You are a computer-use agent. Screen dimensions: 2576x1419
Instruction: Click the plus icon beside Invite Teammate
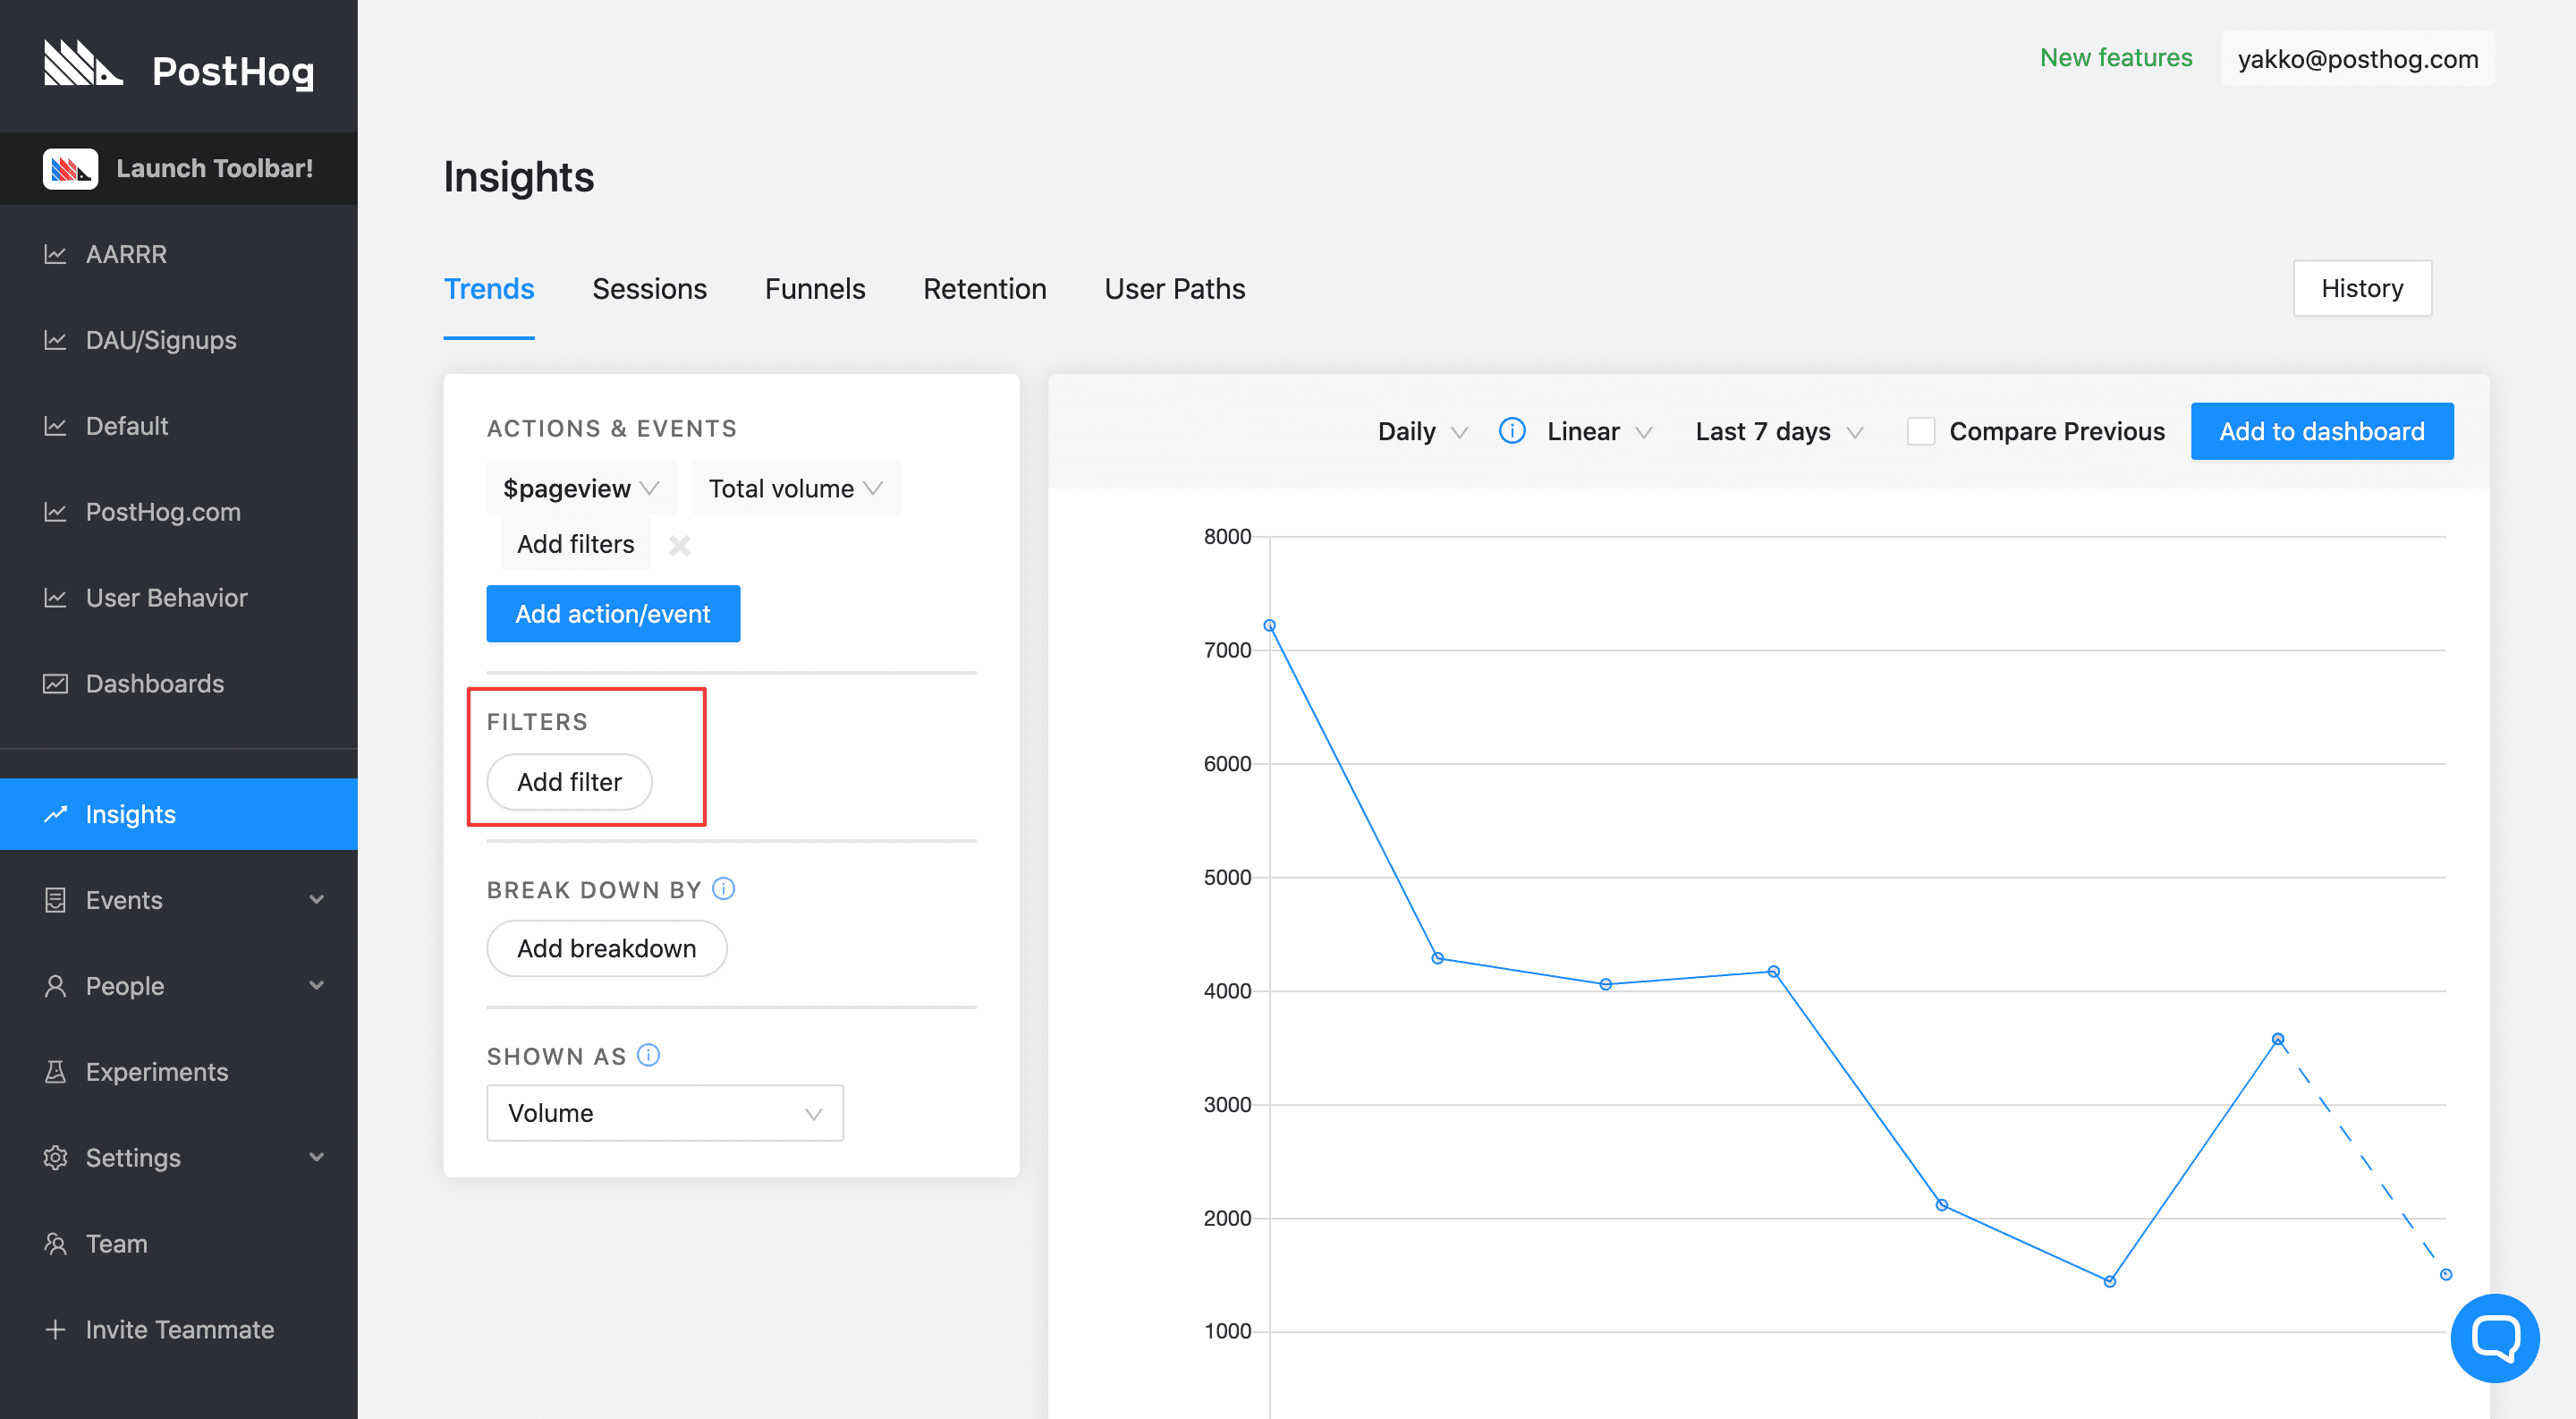[55, 1330]
